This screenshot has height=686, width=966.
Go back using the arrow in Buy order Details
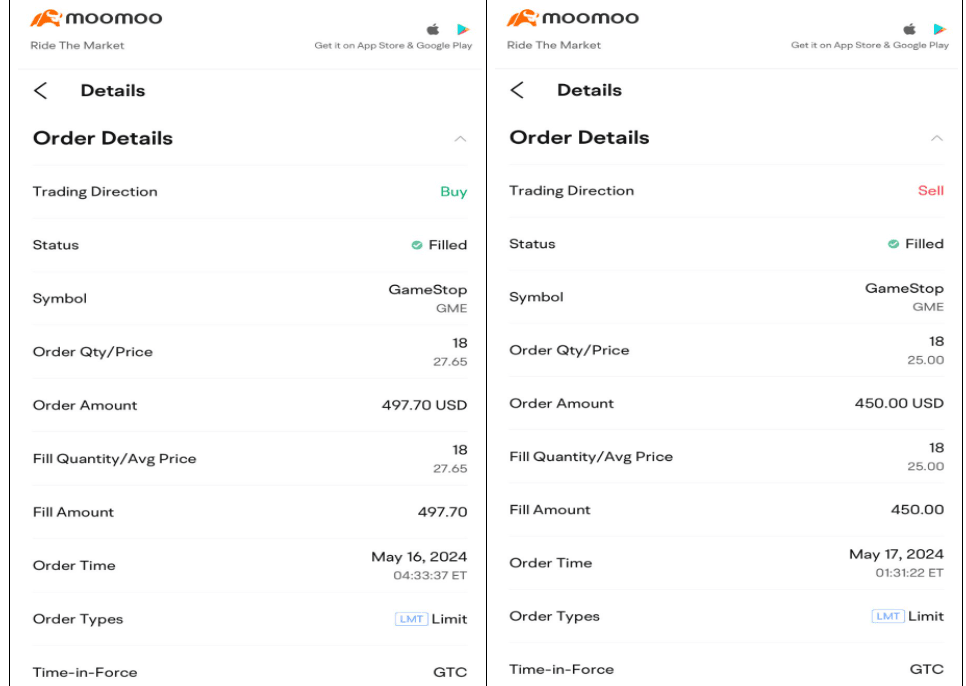tap(41, 90)
